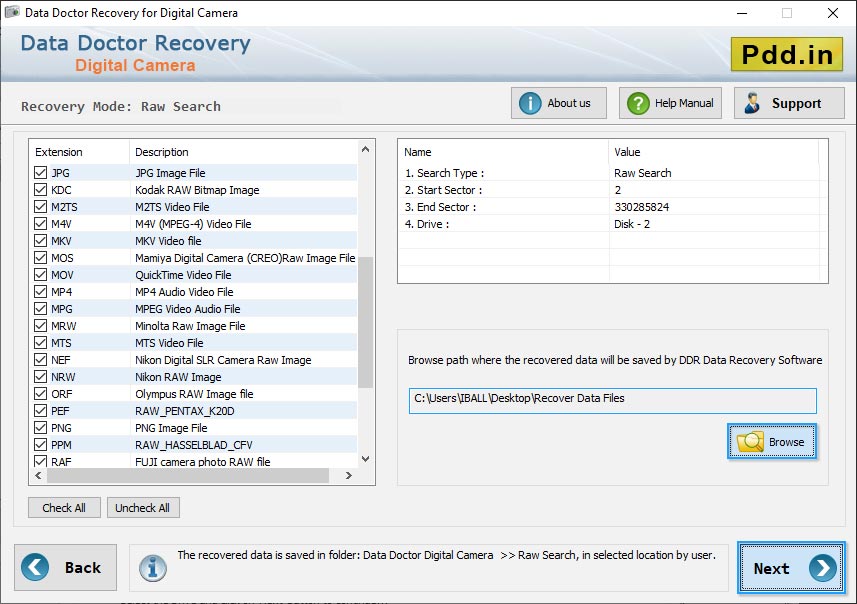Click the Extension column header
Viewport: 857px width, 604px height.
pyautogui.click(x=79, y=152)
